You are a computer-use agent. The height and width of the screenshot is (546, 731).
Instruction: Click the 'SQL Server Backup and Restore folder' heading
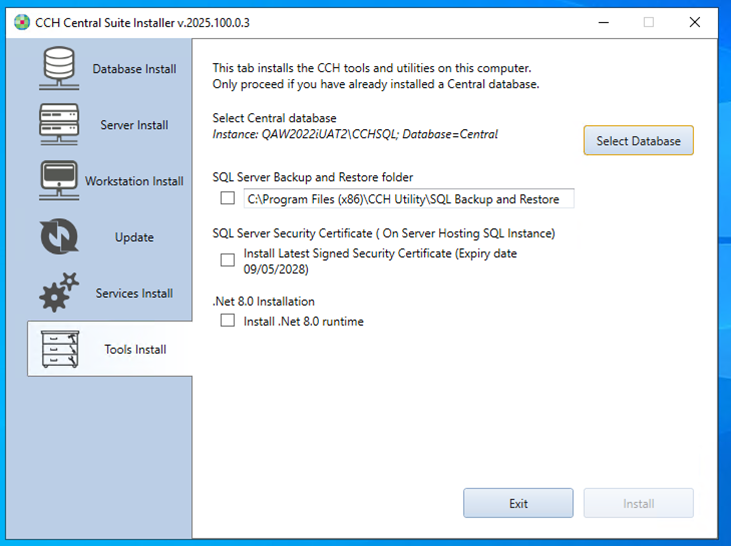[313, 177]
